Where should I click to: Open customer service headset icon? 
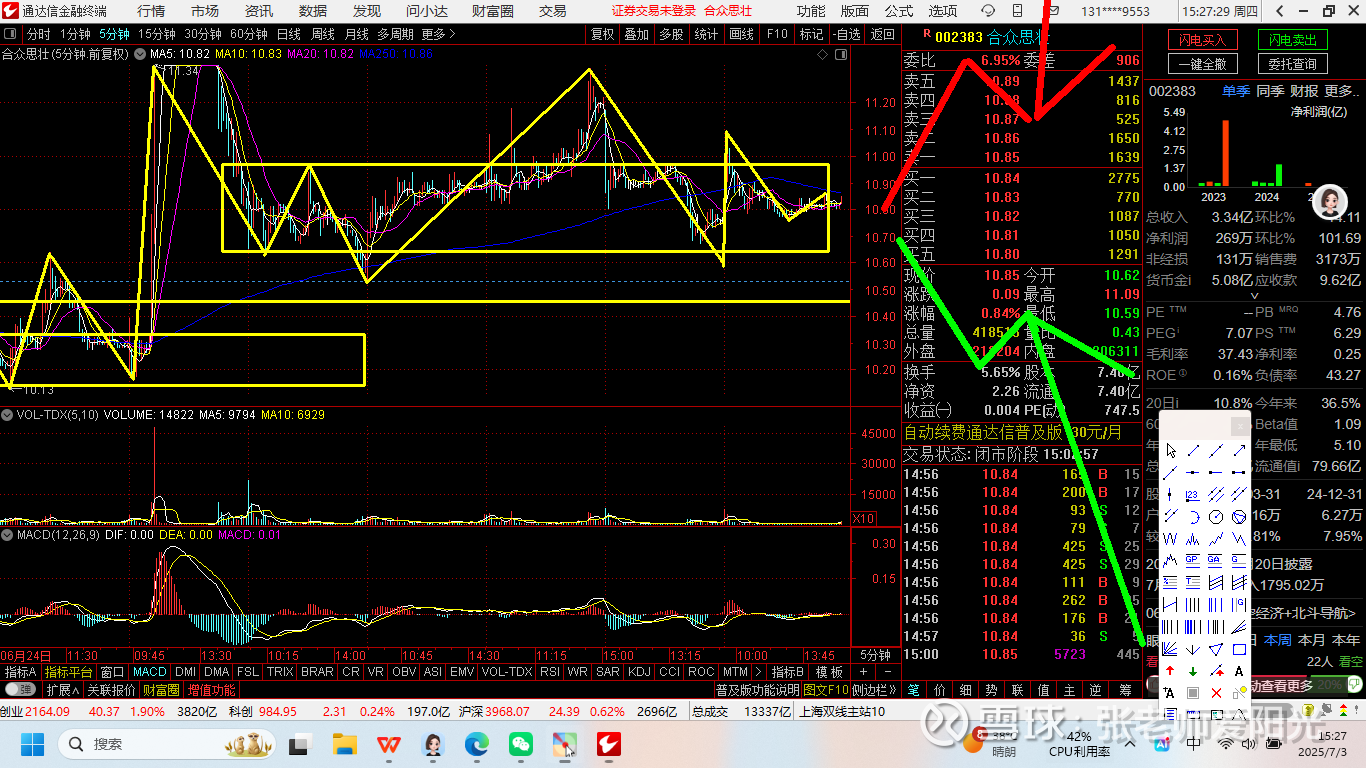tap(988, 11)
